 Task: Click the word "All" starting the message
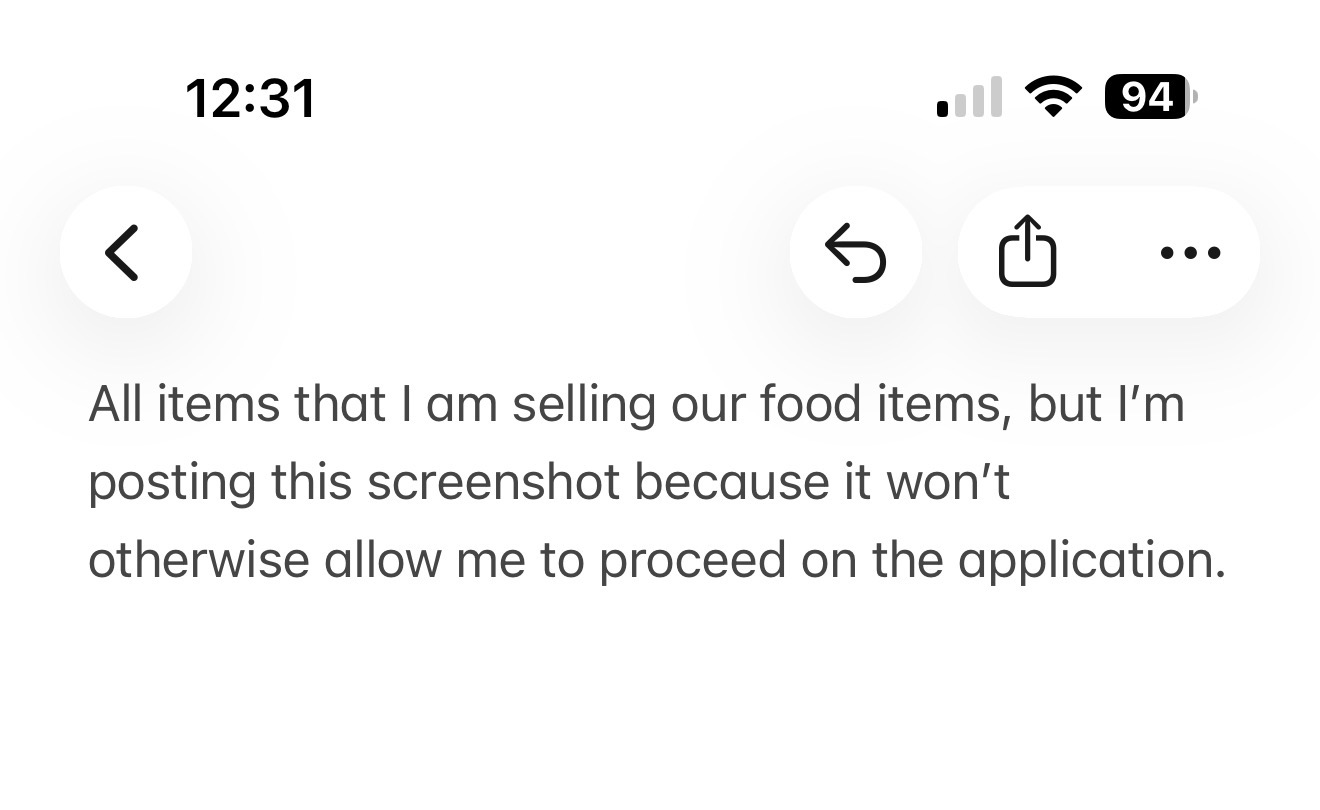click(115, 405)
